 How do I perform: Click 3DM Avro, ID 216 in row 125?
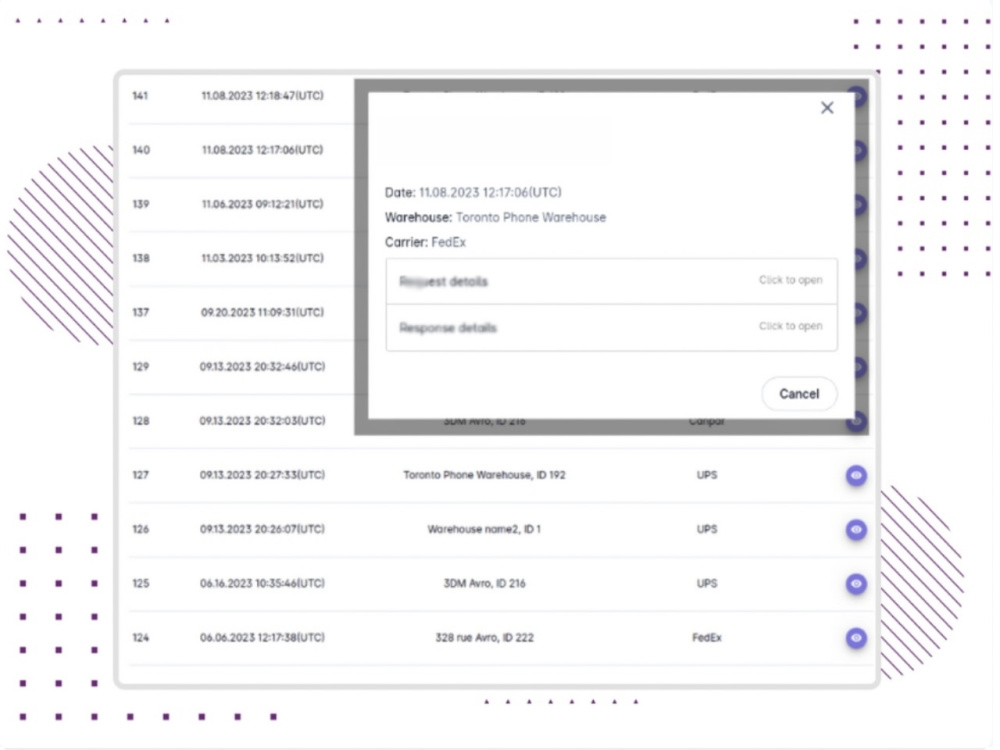click(485, 584)
